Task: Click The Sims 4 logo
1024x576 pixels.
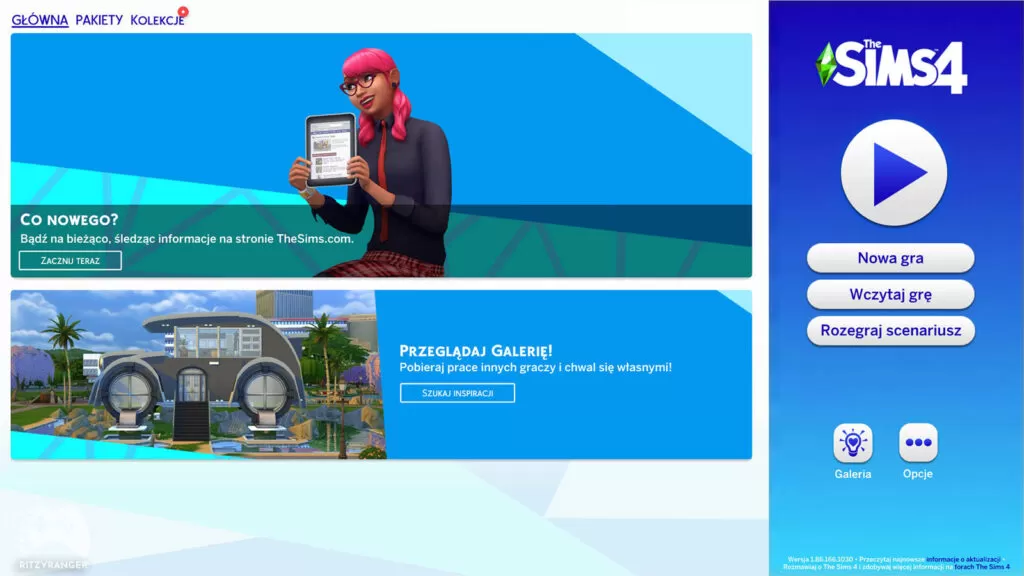Action: tap(891, 67)
